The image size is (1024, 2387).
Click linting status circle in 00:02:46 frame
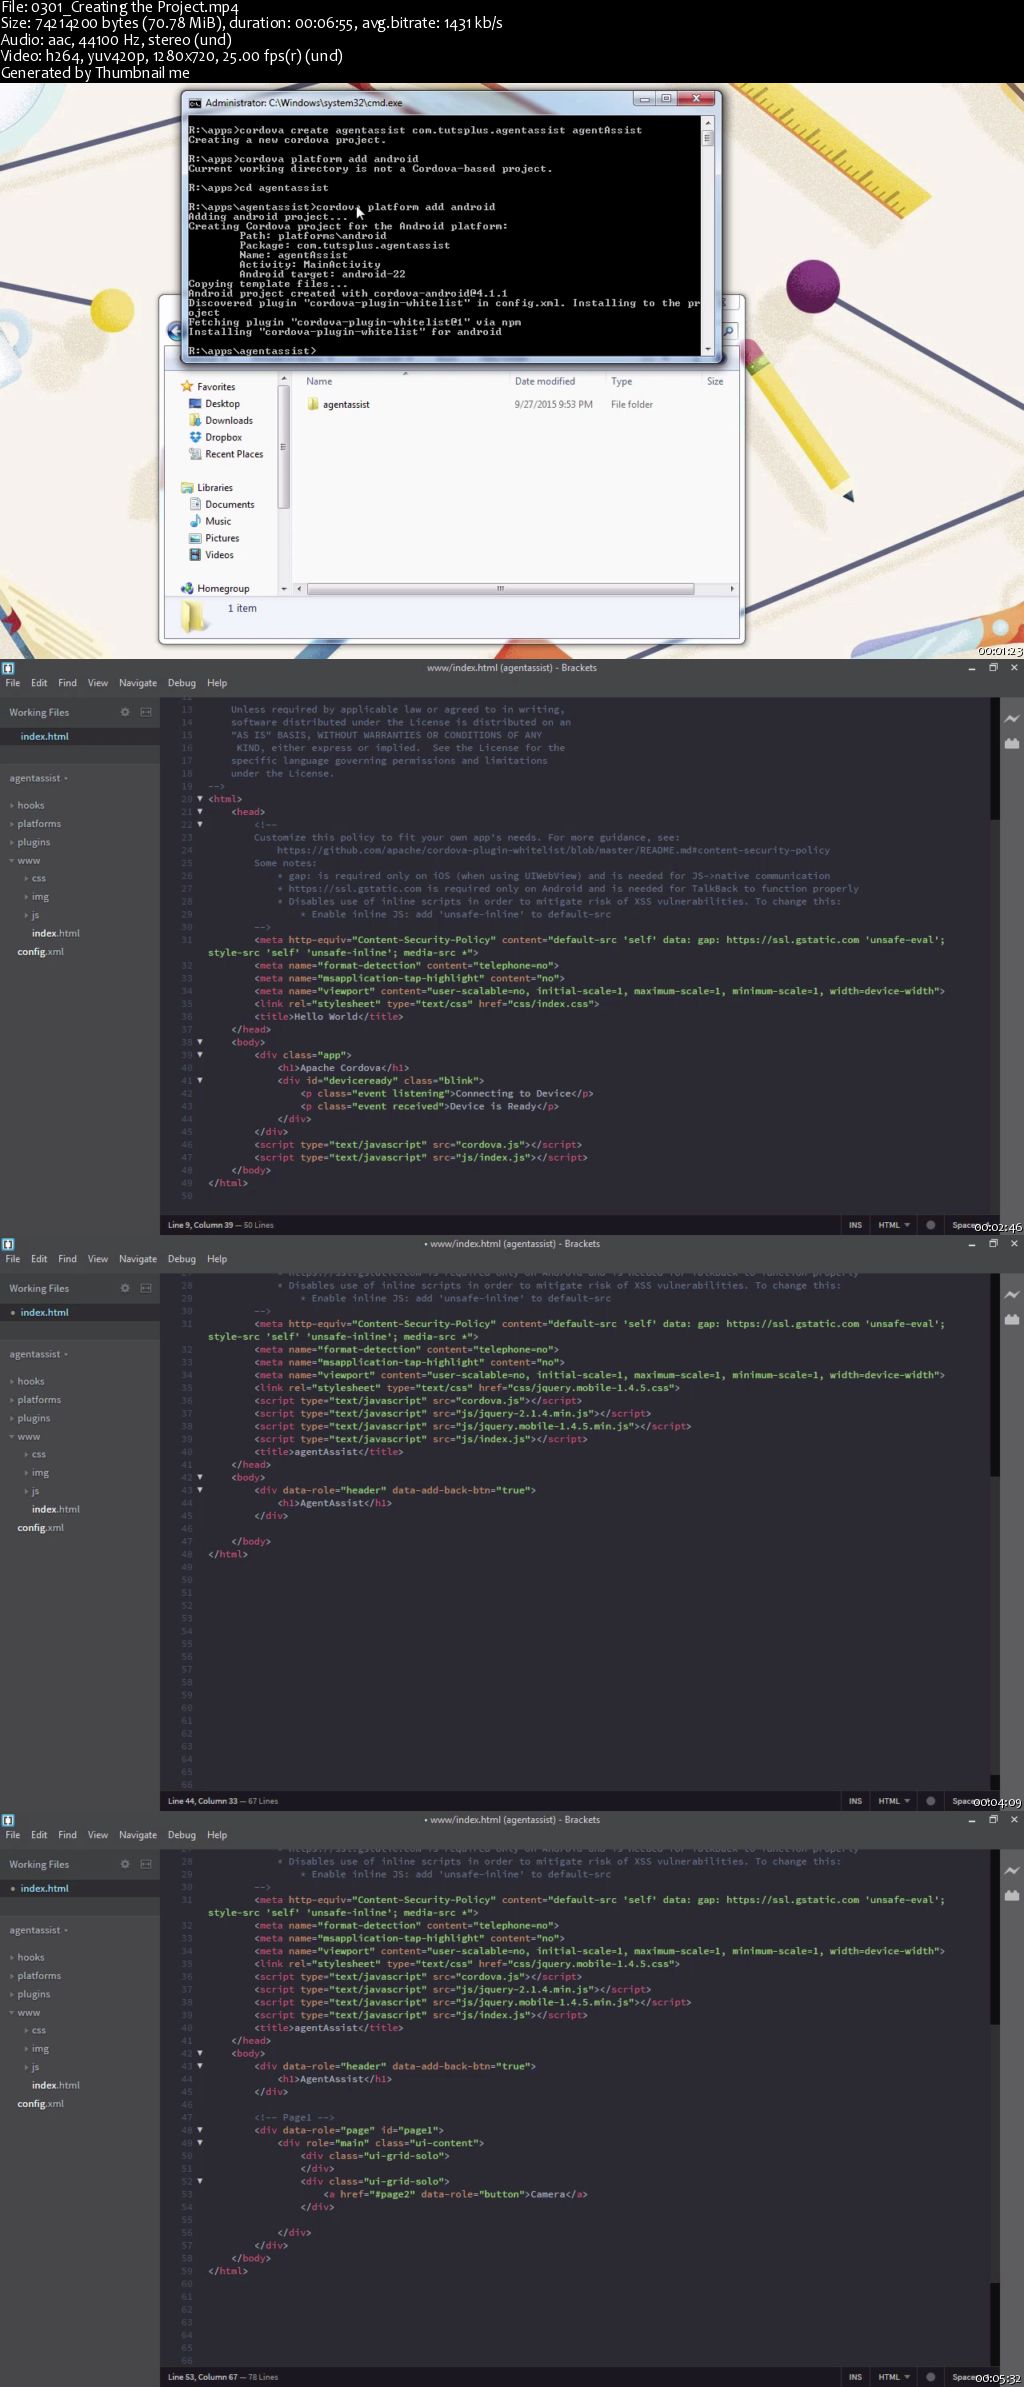(x=931, y=1225)
